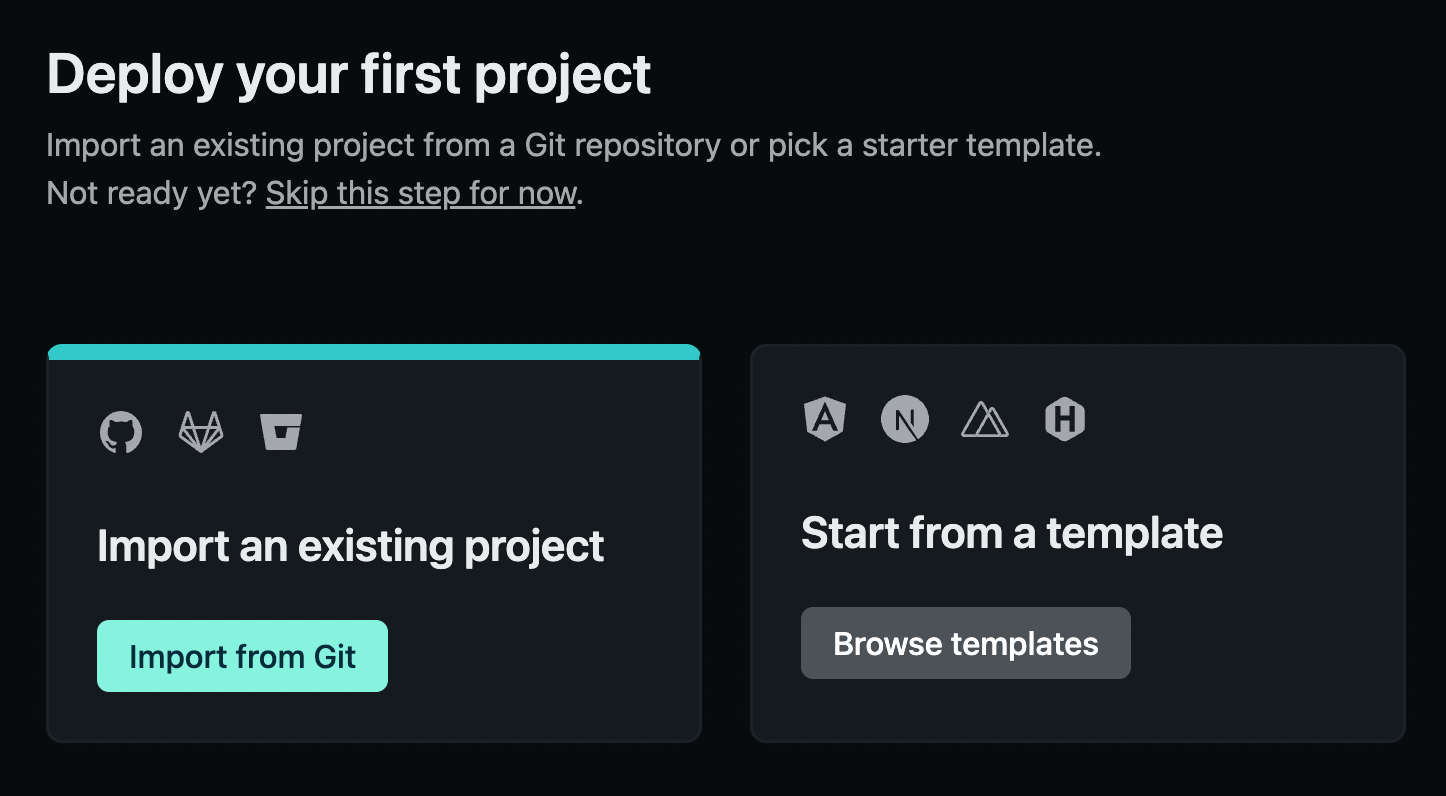Click the teal accent bar atop import card

pyautogui.click(x=374, y=352)
